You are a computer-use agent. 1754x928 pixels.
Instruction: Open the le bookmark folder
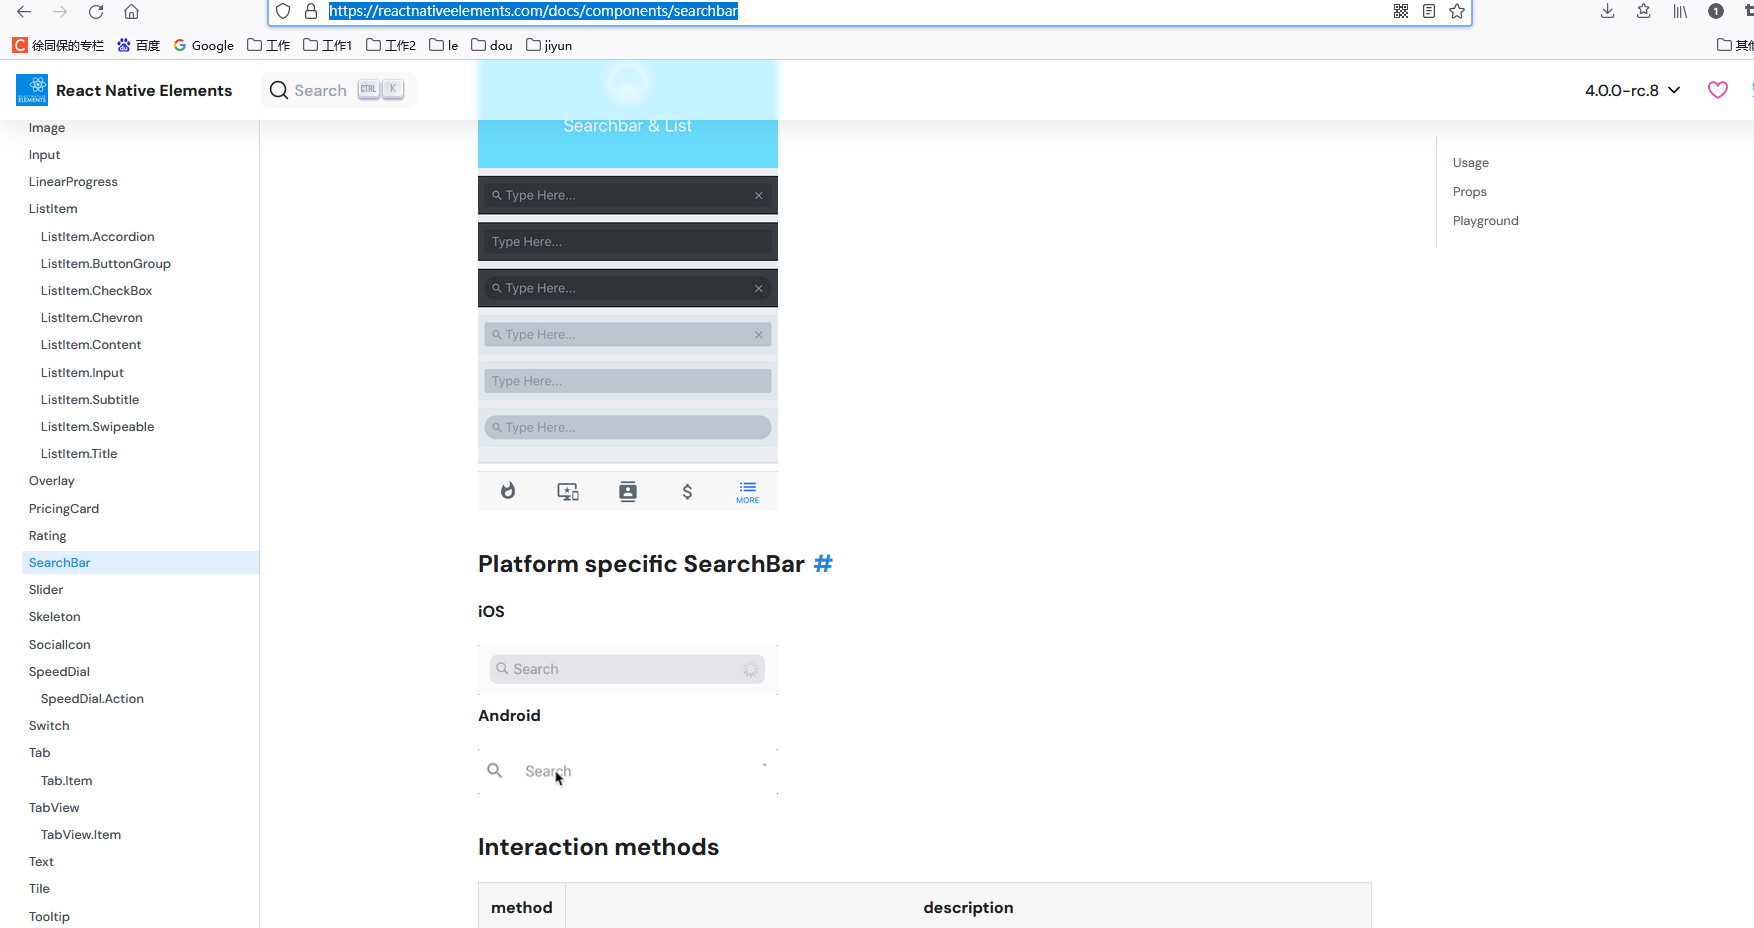click(443, 45)
